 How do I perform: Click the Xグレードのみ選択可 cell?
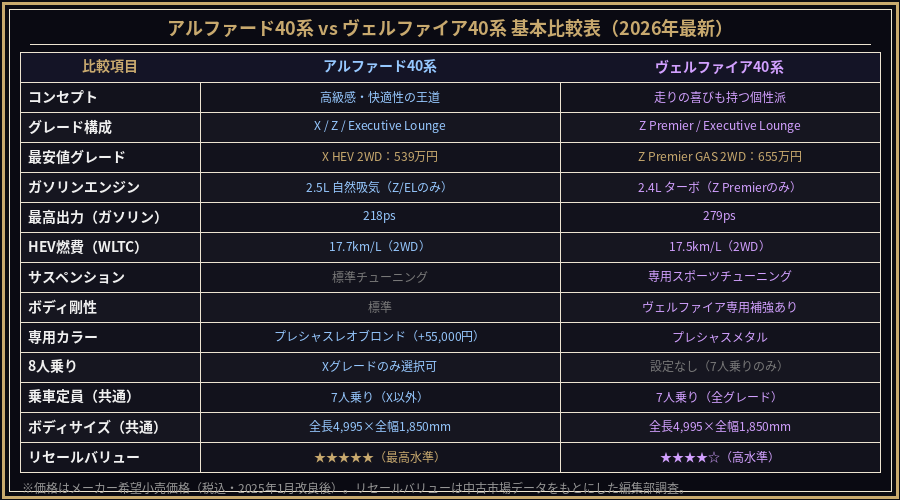click(x=380, y=367)
